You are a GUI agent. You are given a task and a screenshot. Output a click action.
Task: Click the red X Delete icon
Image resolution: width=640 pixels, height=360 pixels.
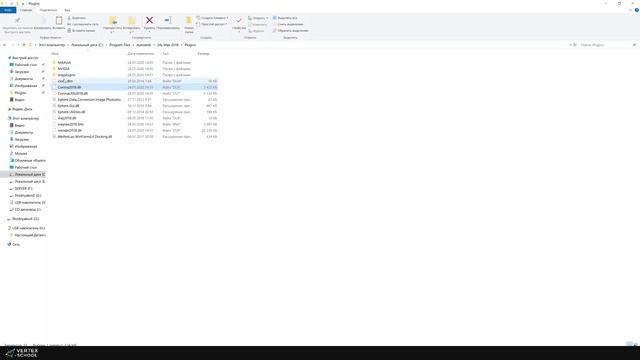coord(149,20)
